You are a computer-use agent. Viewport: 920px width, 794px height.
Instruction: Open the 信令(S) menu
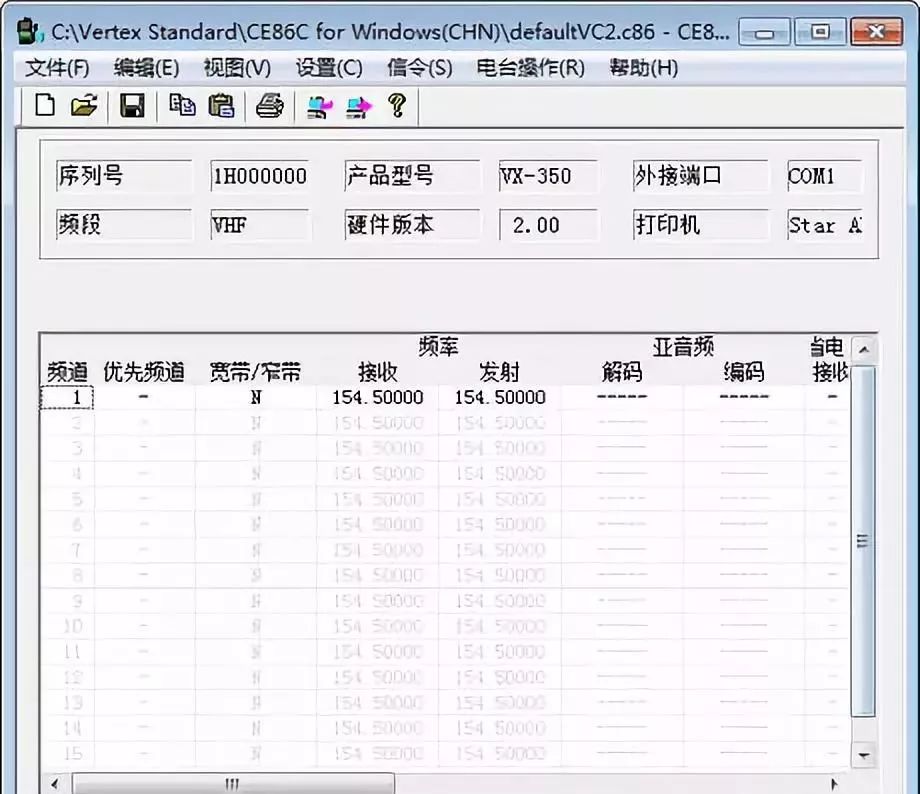tap(419, 68)
